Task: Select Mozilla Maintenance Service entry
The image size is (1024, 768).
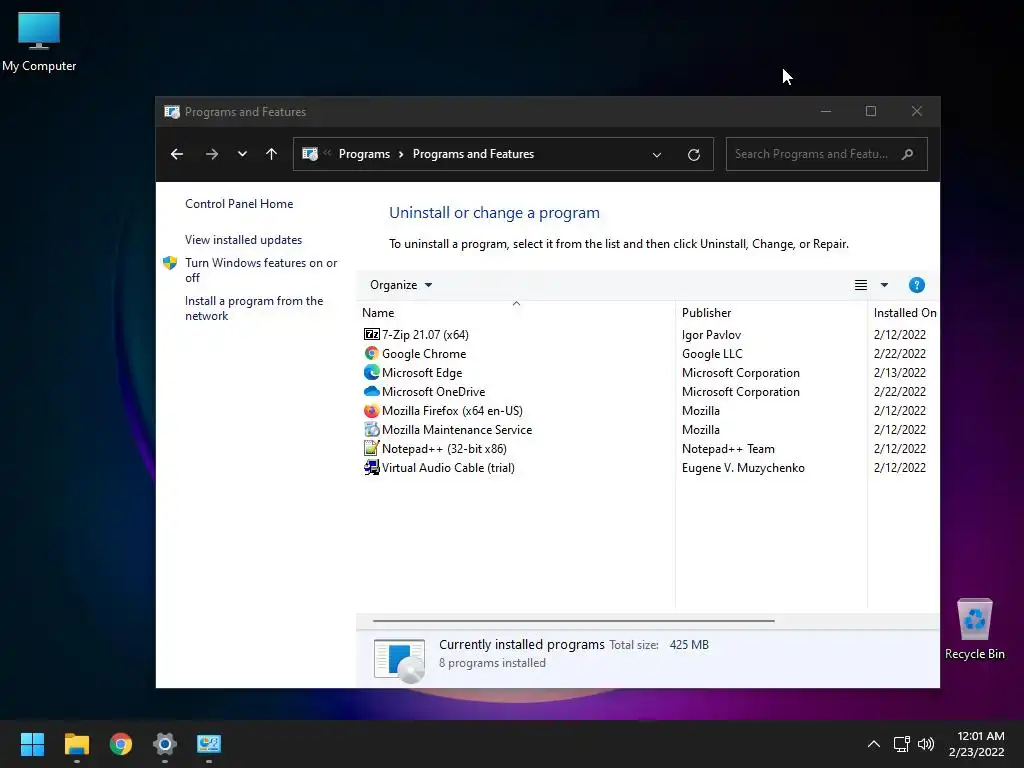Action: tap(457, 429)
